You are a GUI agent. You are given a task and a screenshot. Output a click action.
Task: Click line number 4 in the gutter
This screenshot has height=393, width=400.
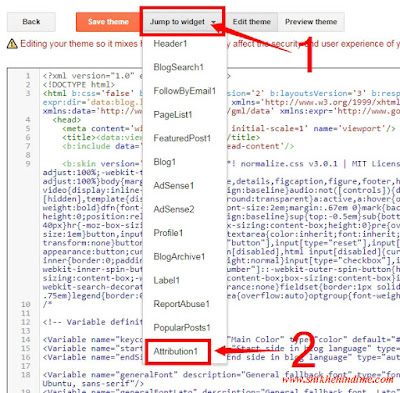tap(28, 120)
